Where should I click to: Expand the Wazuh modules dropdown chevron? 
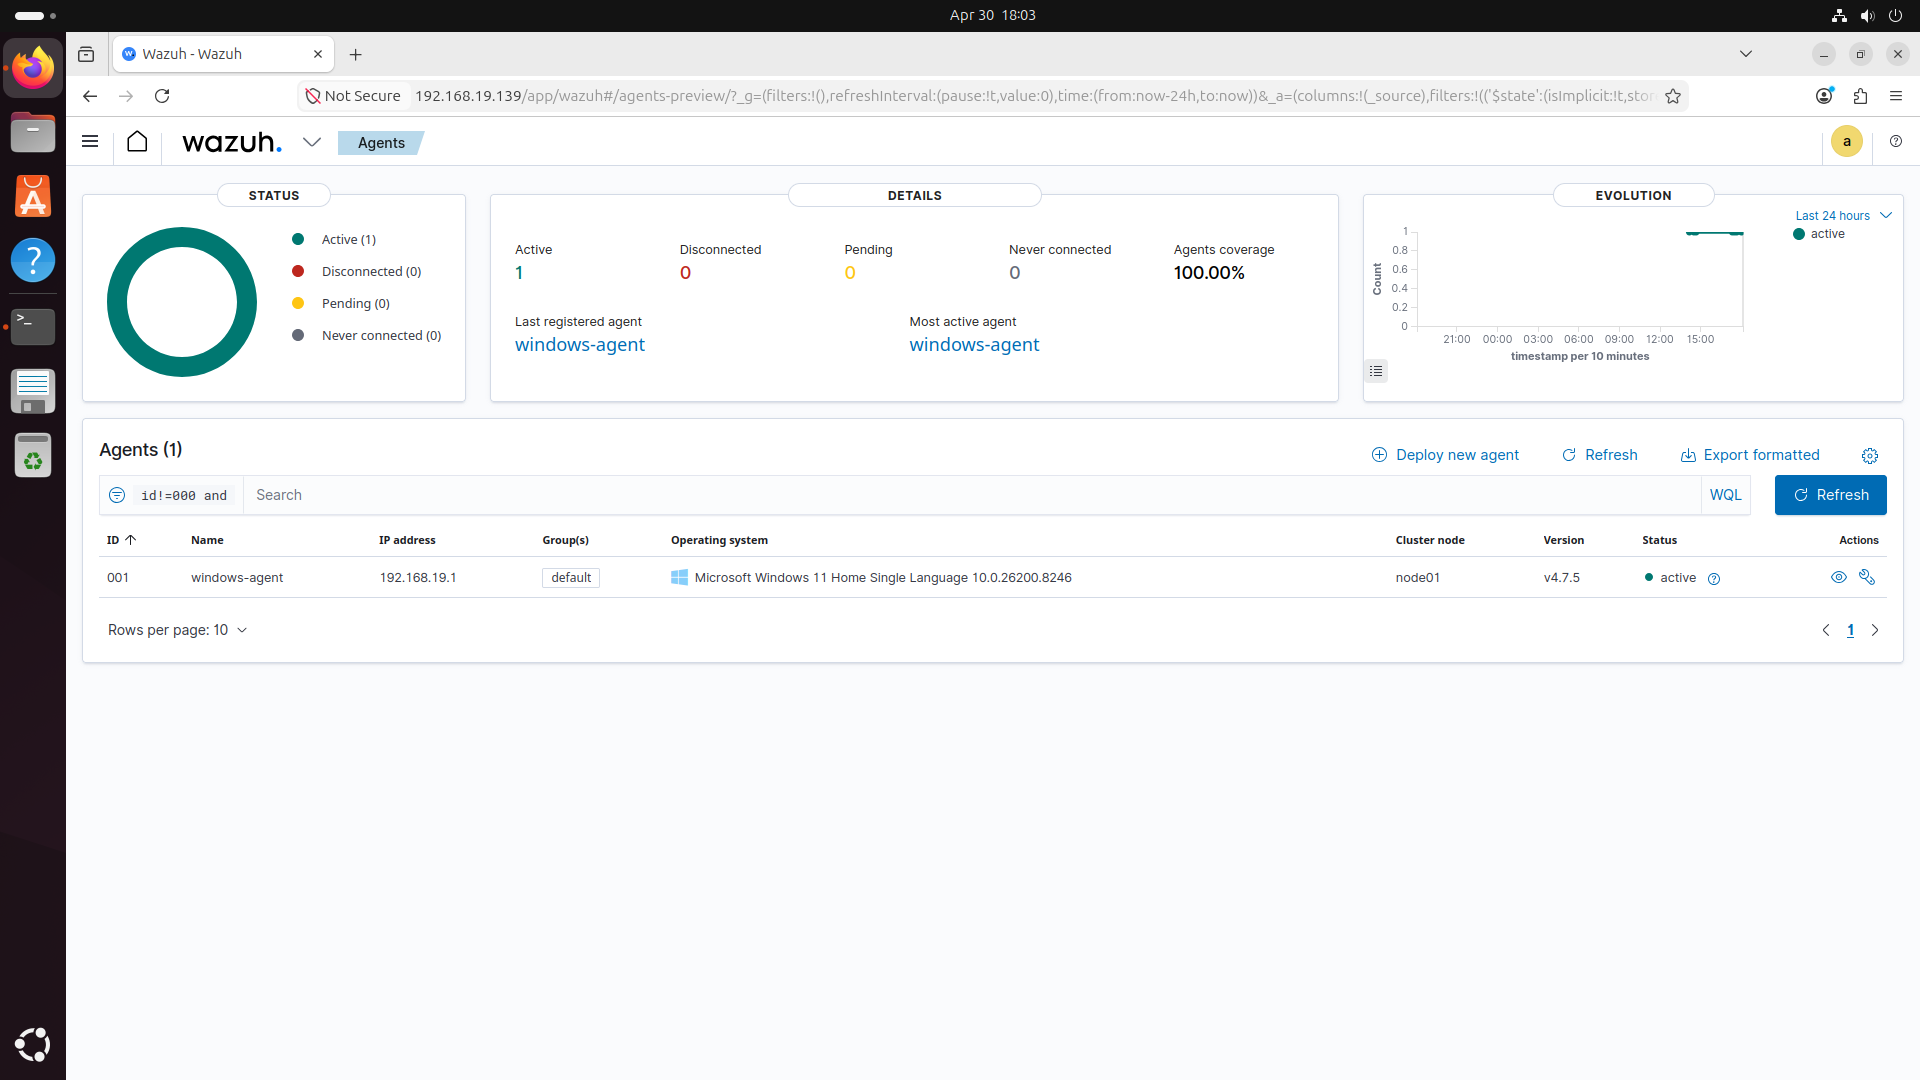tap(312, 142)
